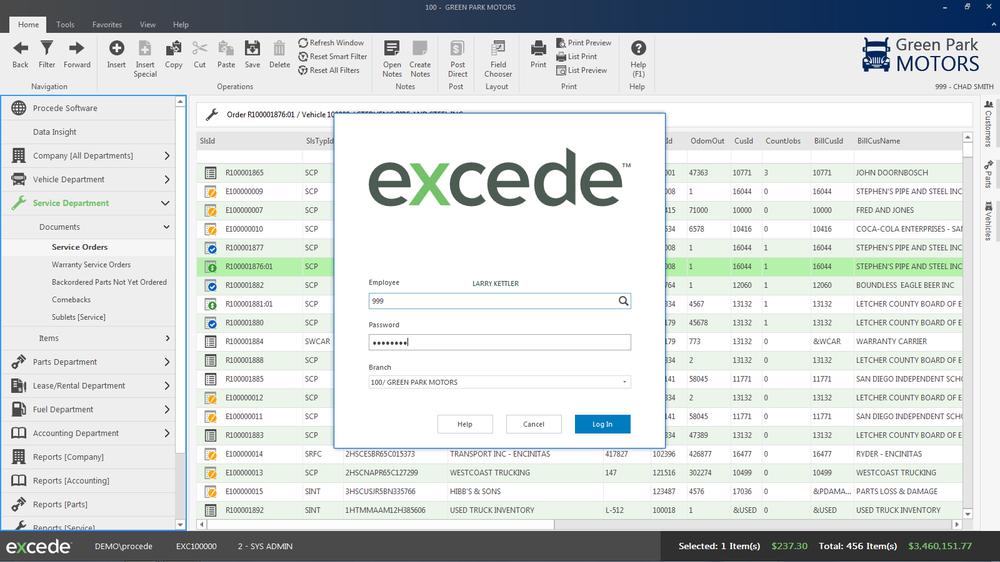
Task: Click the Password input field
Action: (499, 343)
